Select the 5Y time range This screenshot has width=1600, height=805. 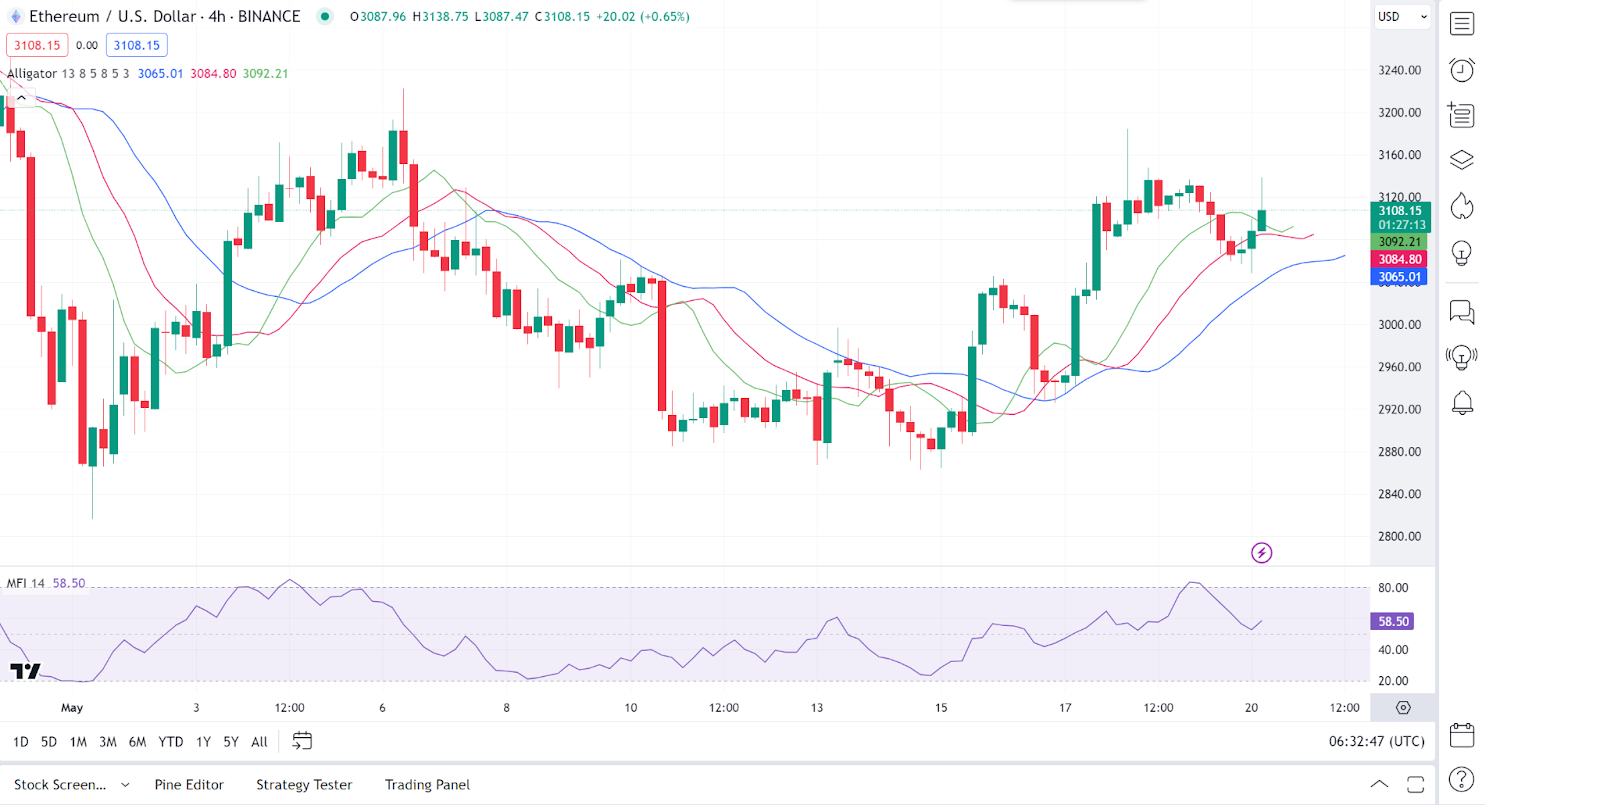coord(231,742)
